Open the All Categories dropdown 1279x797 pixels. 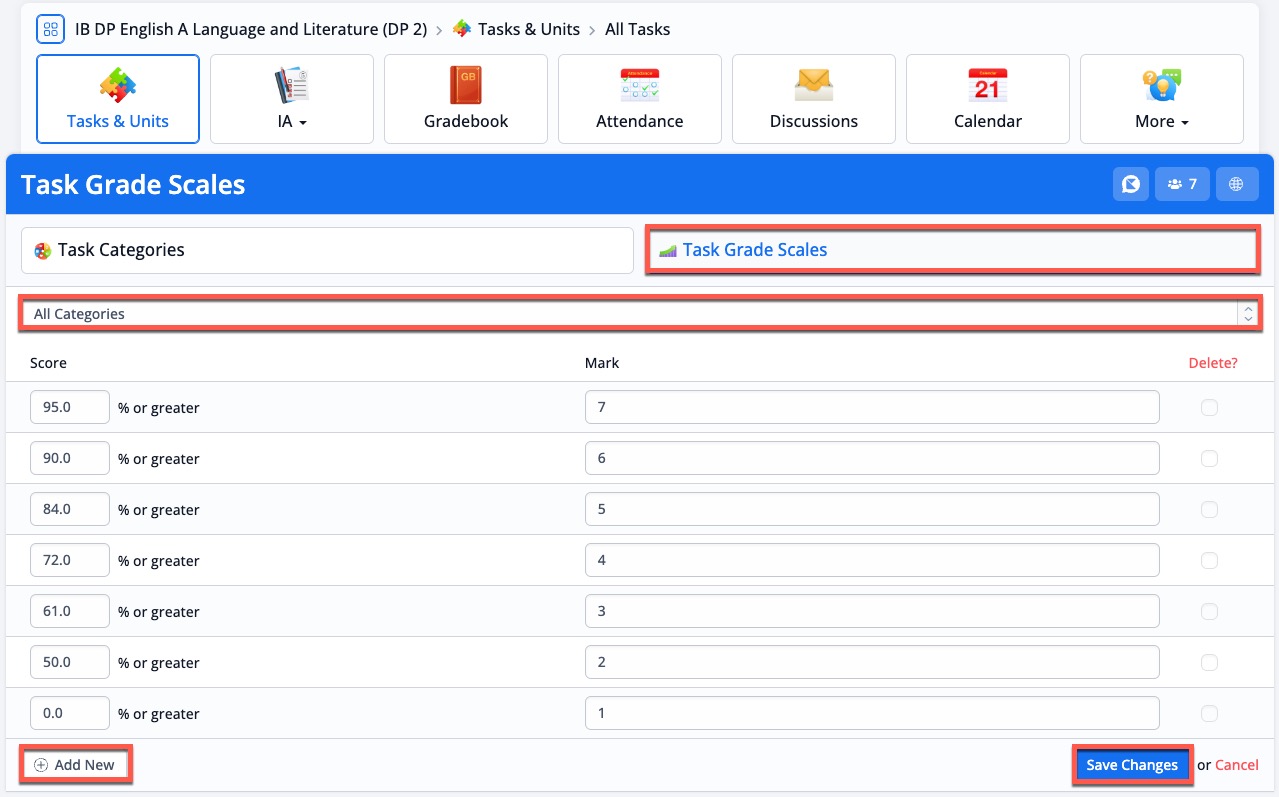pos(640,314)
